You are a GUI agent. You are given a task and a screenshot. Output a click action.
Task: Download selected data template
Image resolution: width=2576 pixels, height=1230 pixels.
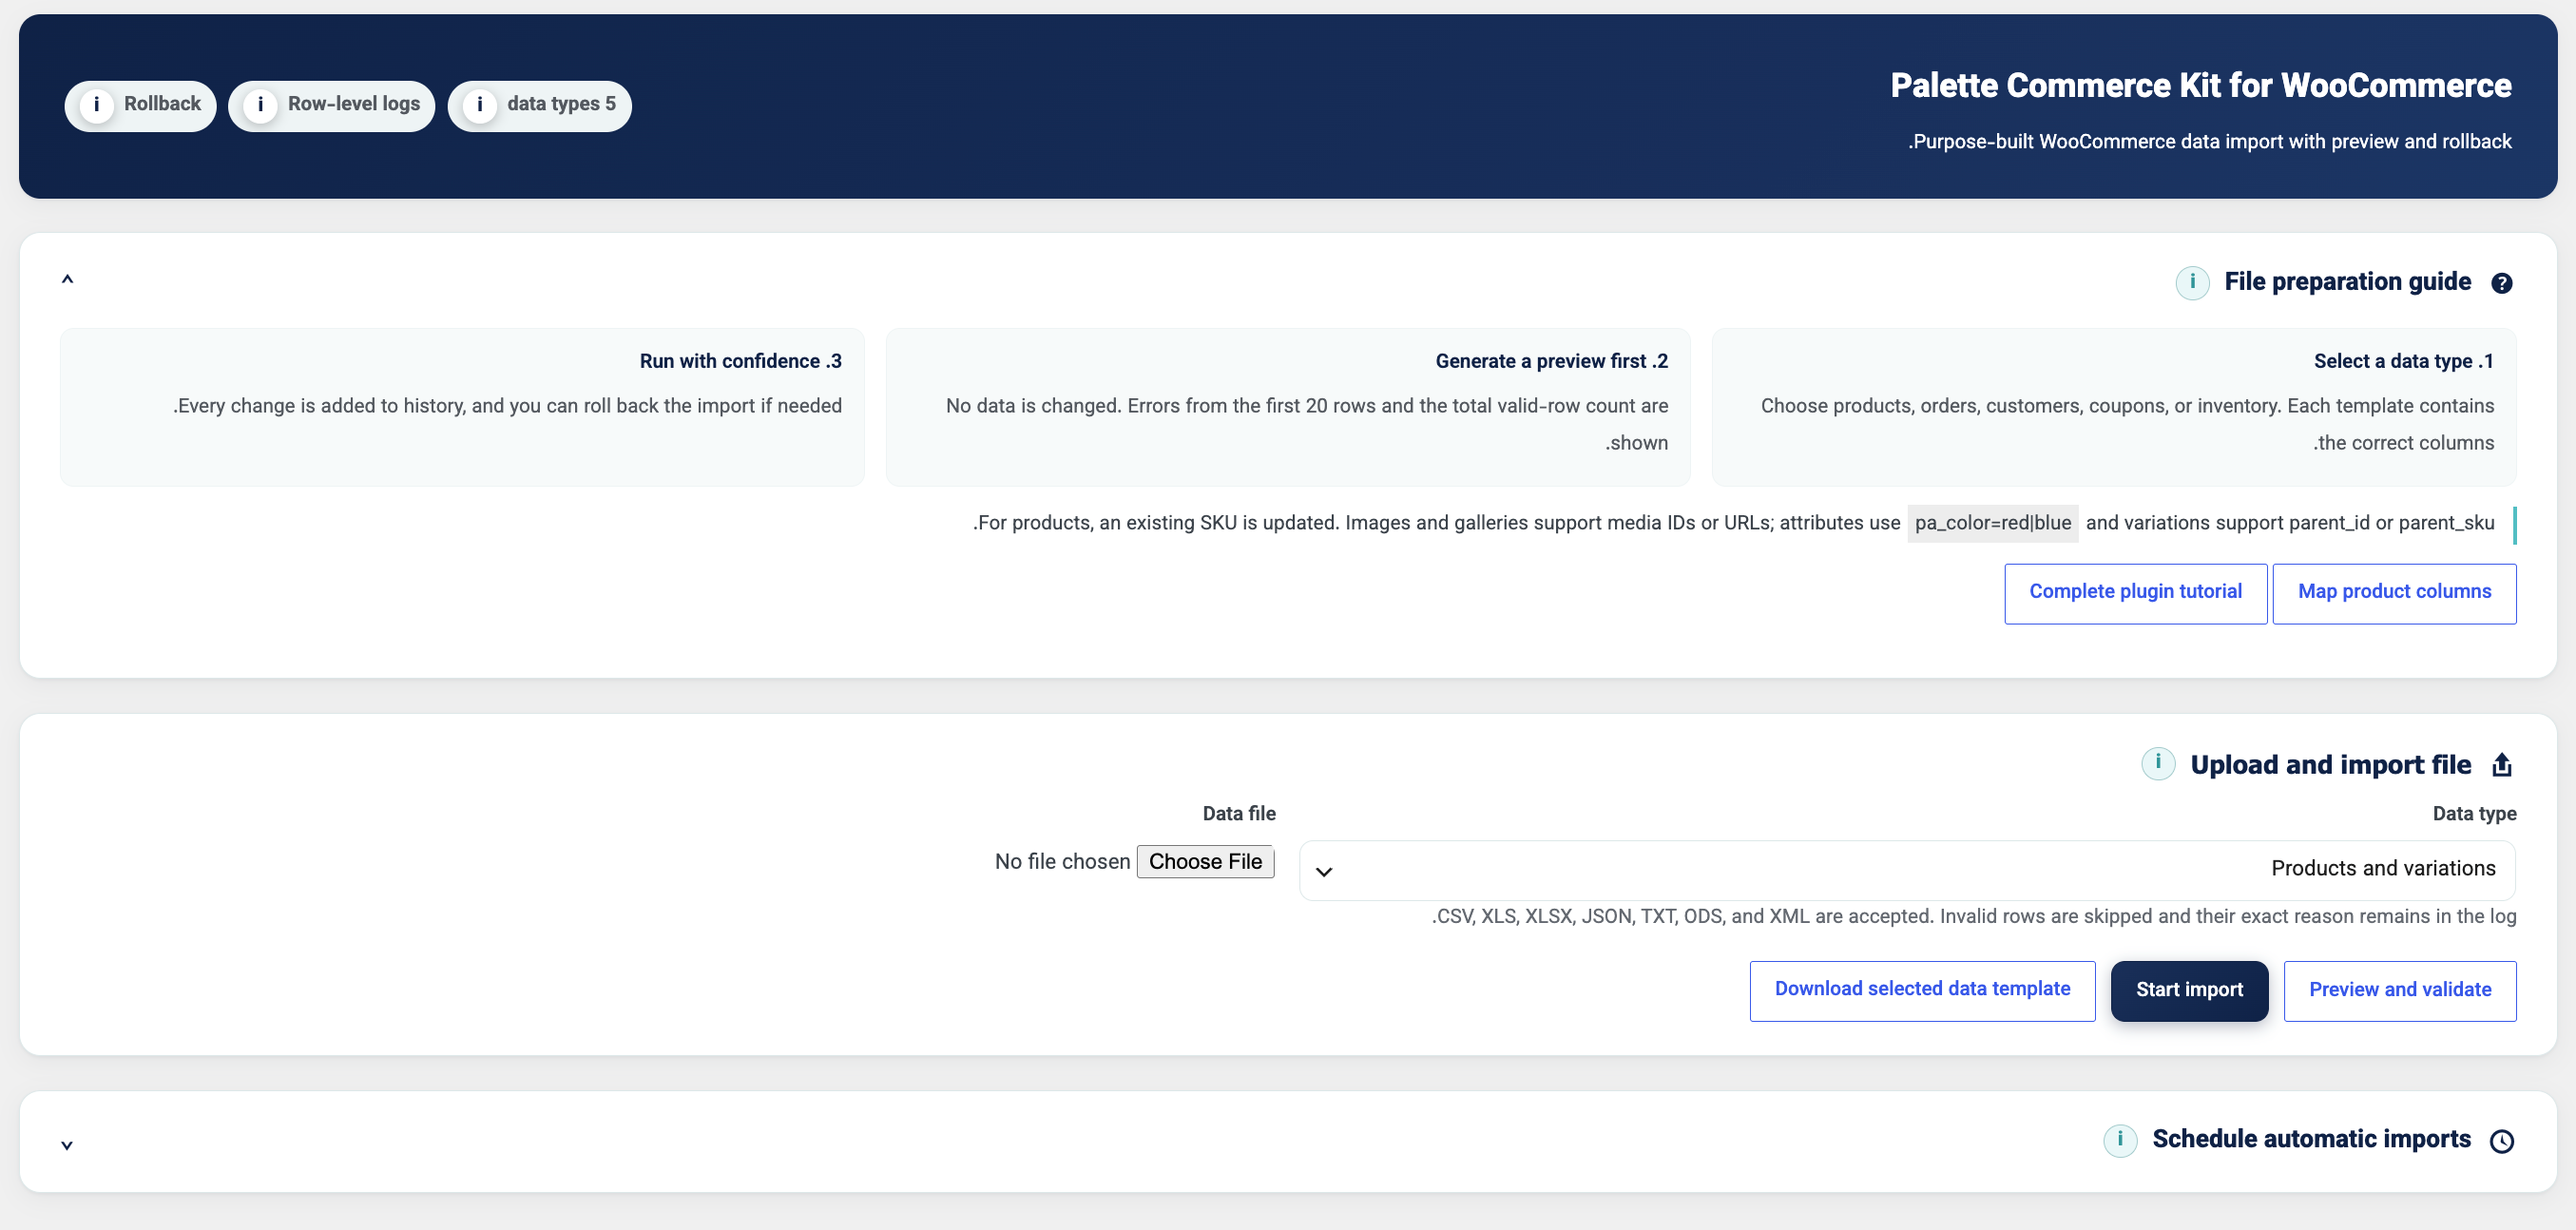click(x=1922, y=990)
